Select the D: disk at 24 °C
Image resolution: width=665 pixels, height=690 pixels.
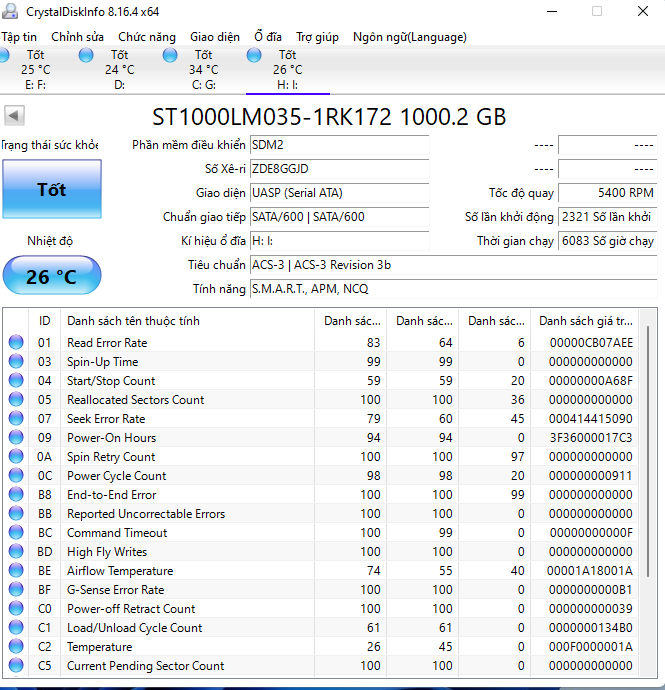(119, 70)
